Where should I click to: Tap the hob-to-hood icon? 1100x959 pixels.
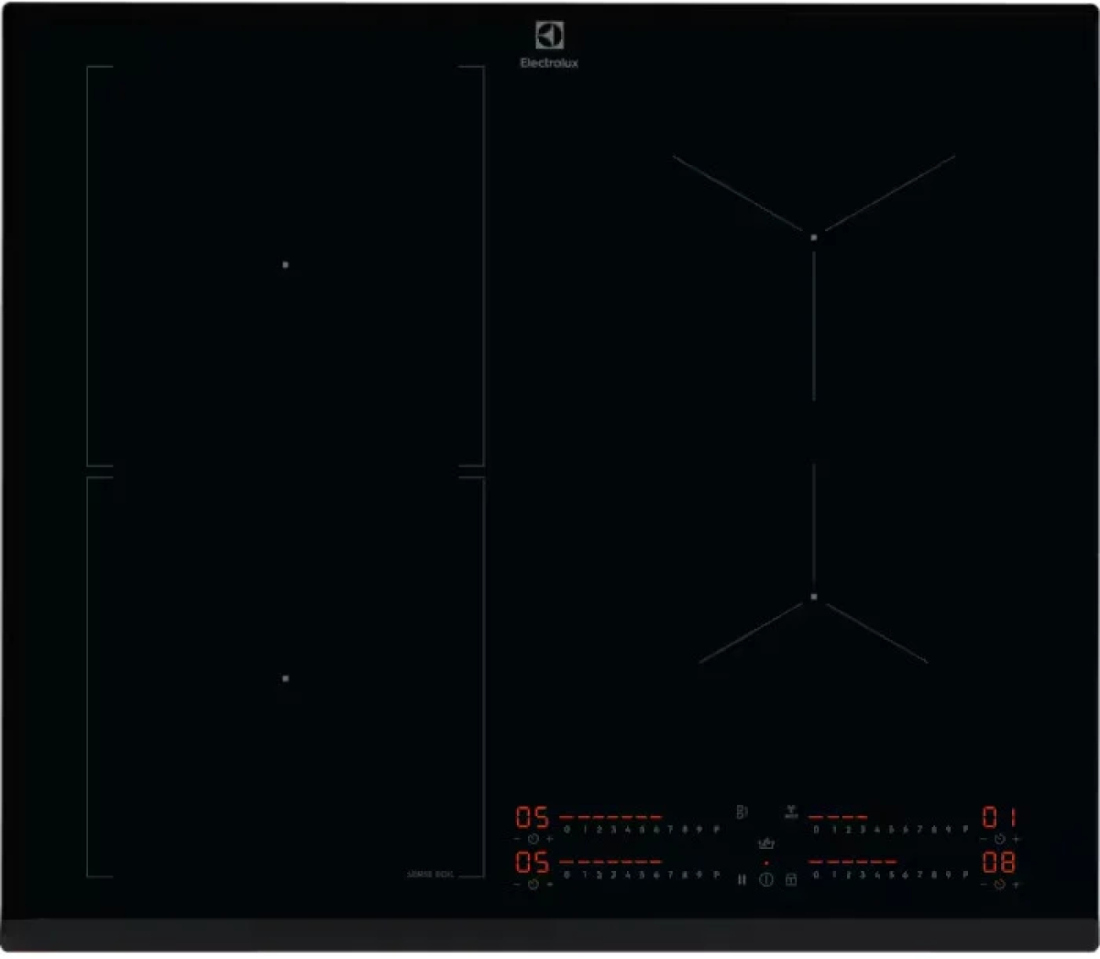tap(791, 812)
